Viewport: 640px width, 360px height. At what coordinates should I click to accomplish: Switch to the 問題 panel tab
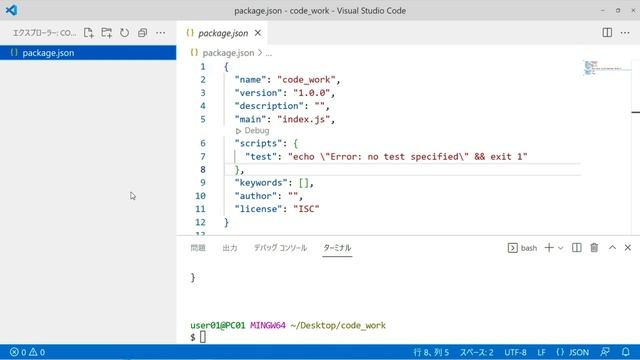(198, 248)
